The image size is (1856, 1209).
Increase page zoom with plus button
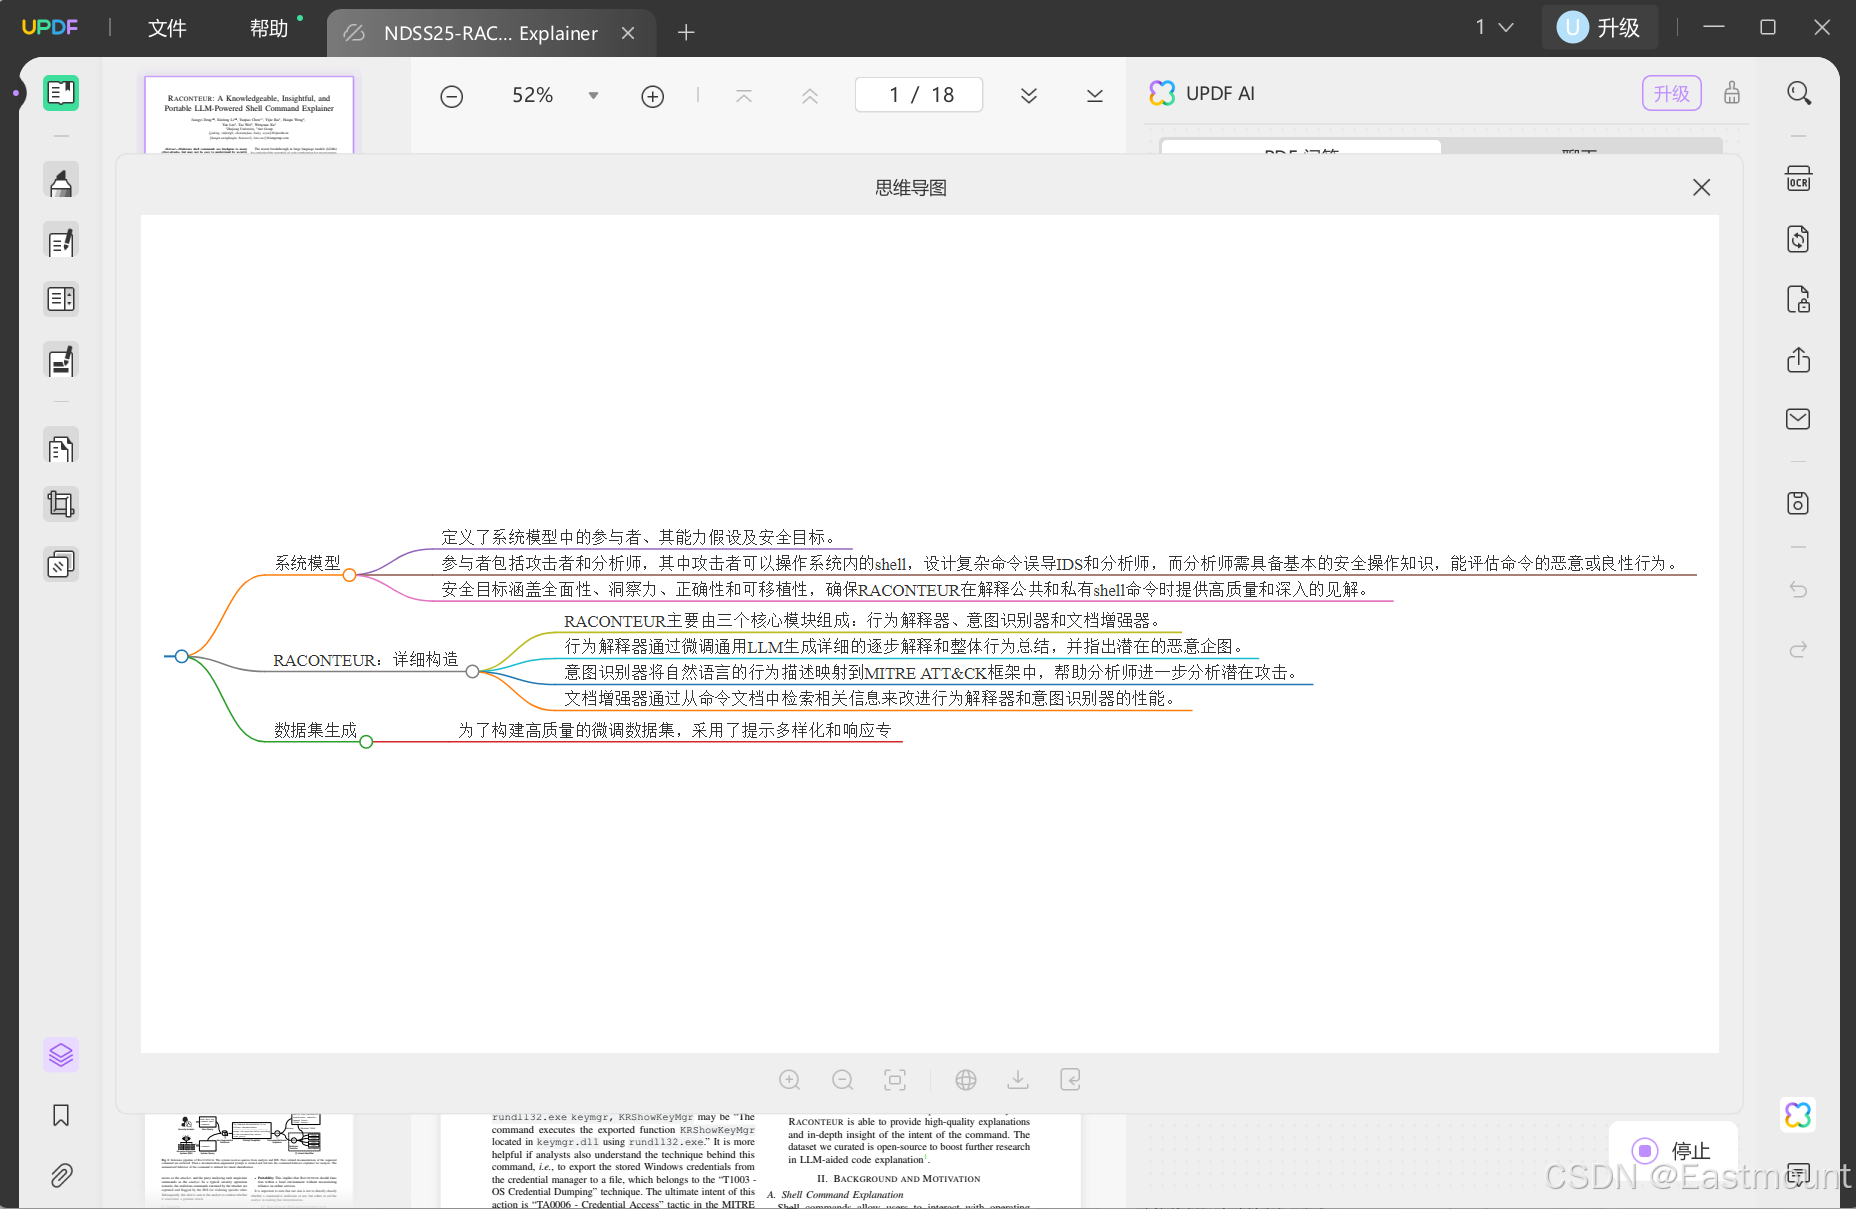(653, 96)
